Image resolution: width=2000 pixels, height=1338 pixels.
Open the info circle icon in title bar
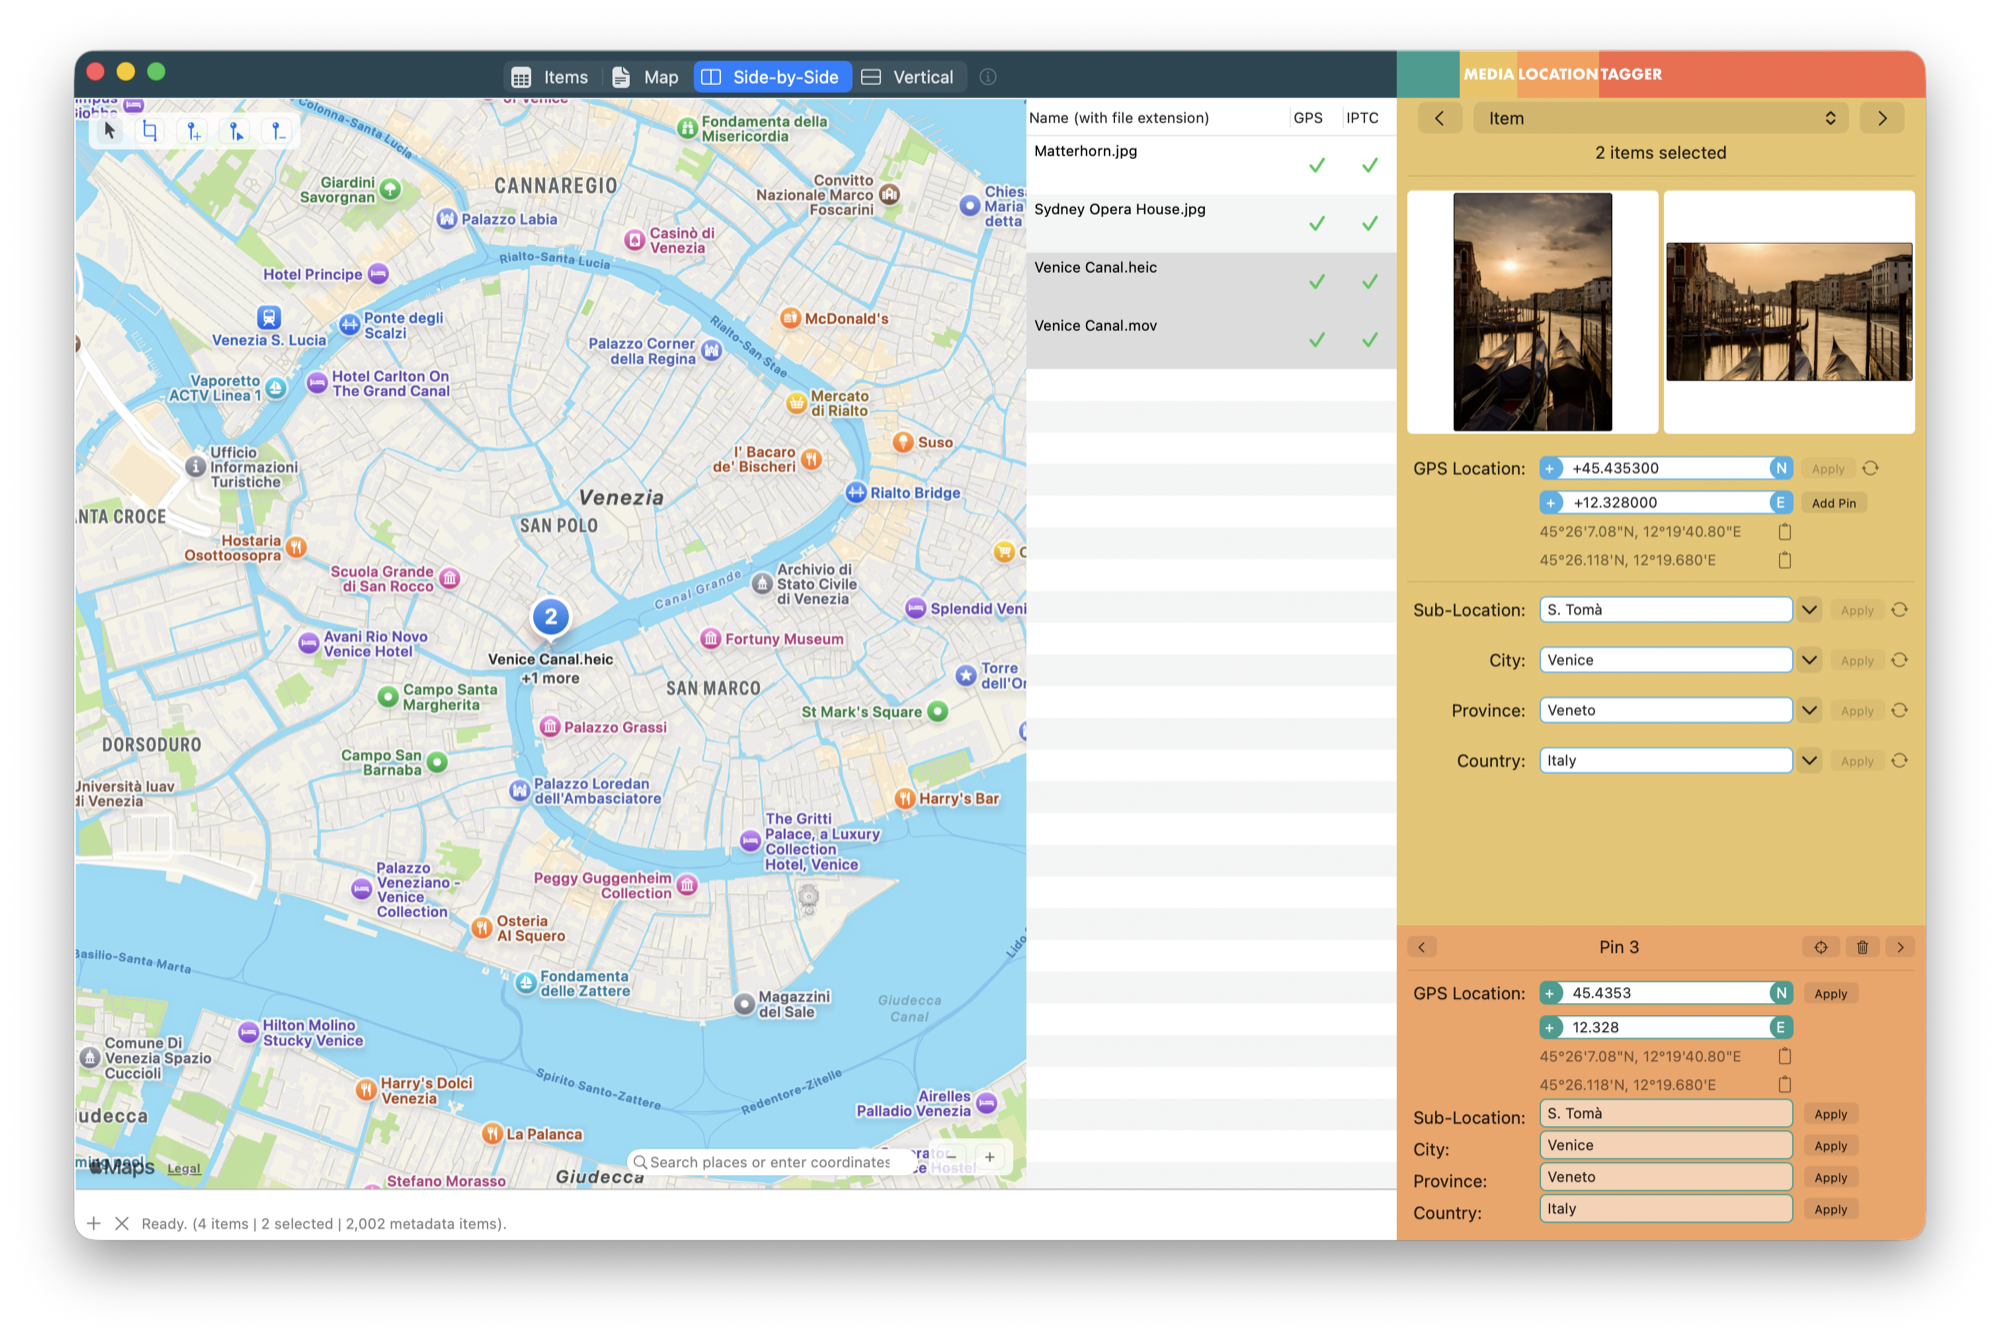988,77
